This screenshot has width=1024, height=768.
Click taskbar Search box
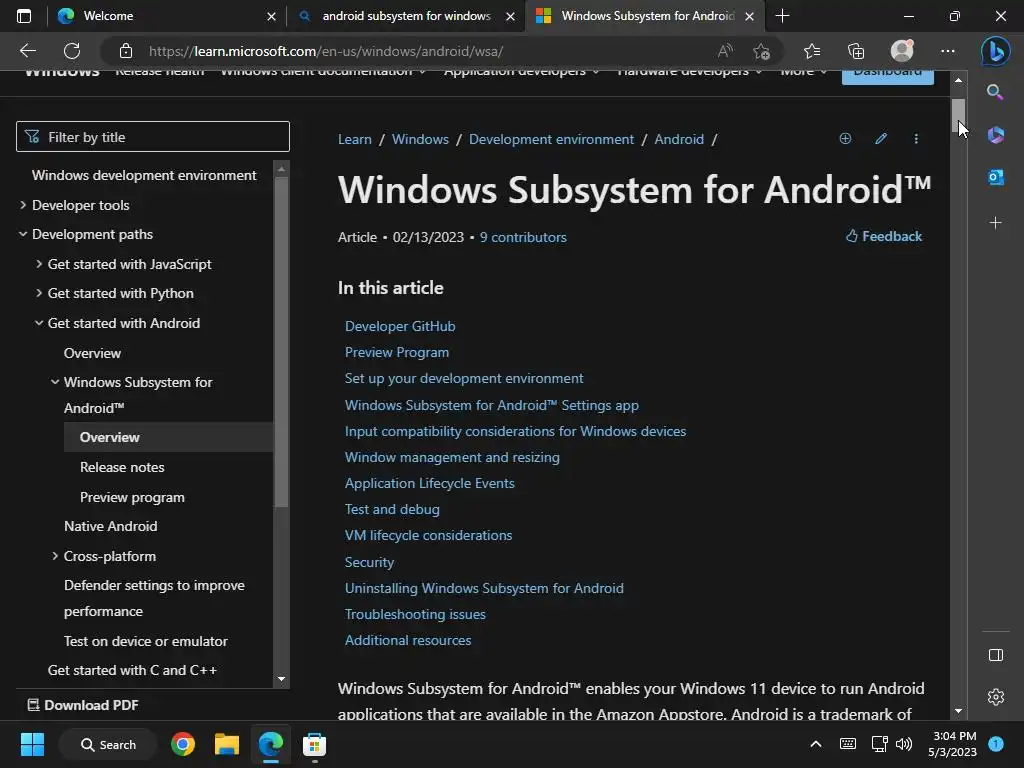pos(108,744)
